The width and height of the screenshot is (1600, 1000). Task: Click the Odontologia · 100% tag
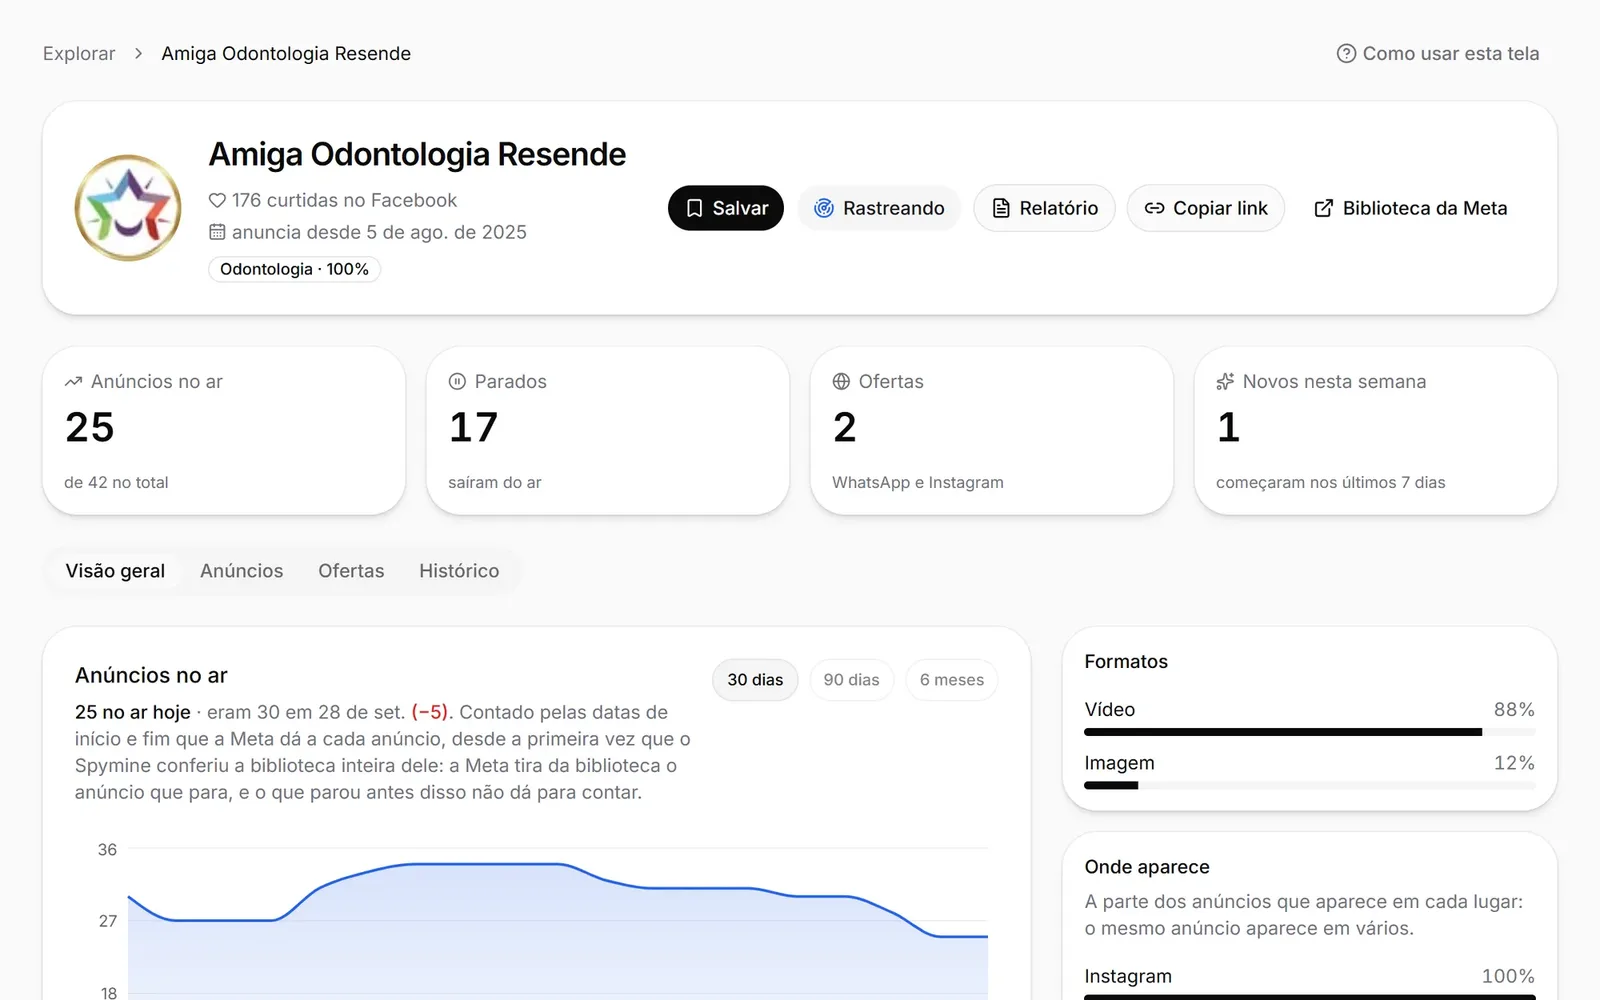(x=294, y=269)
